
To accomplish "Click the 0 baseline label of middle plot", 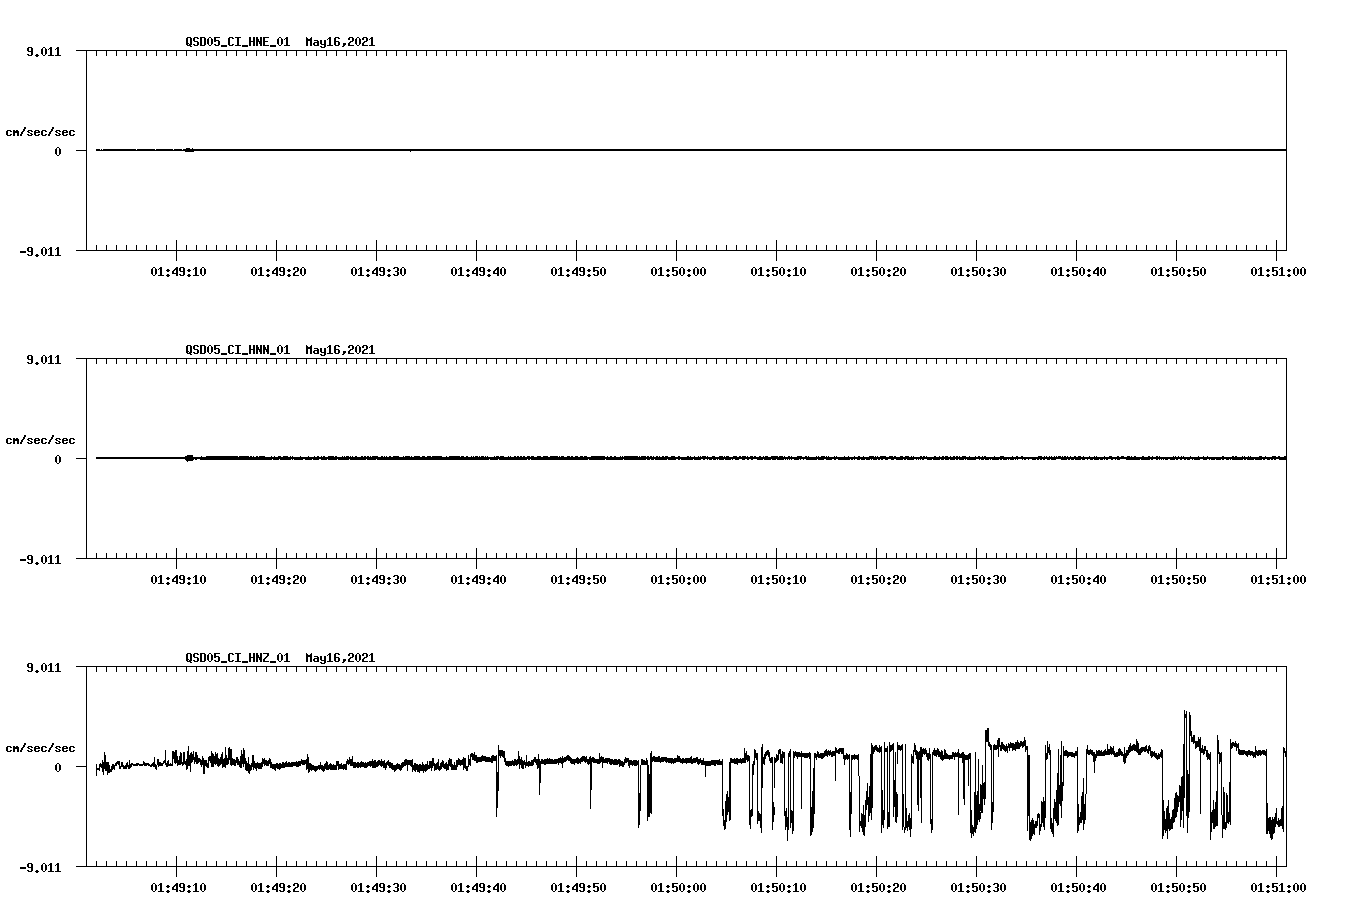I will click(58, 459).
